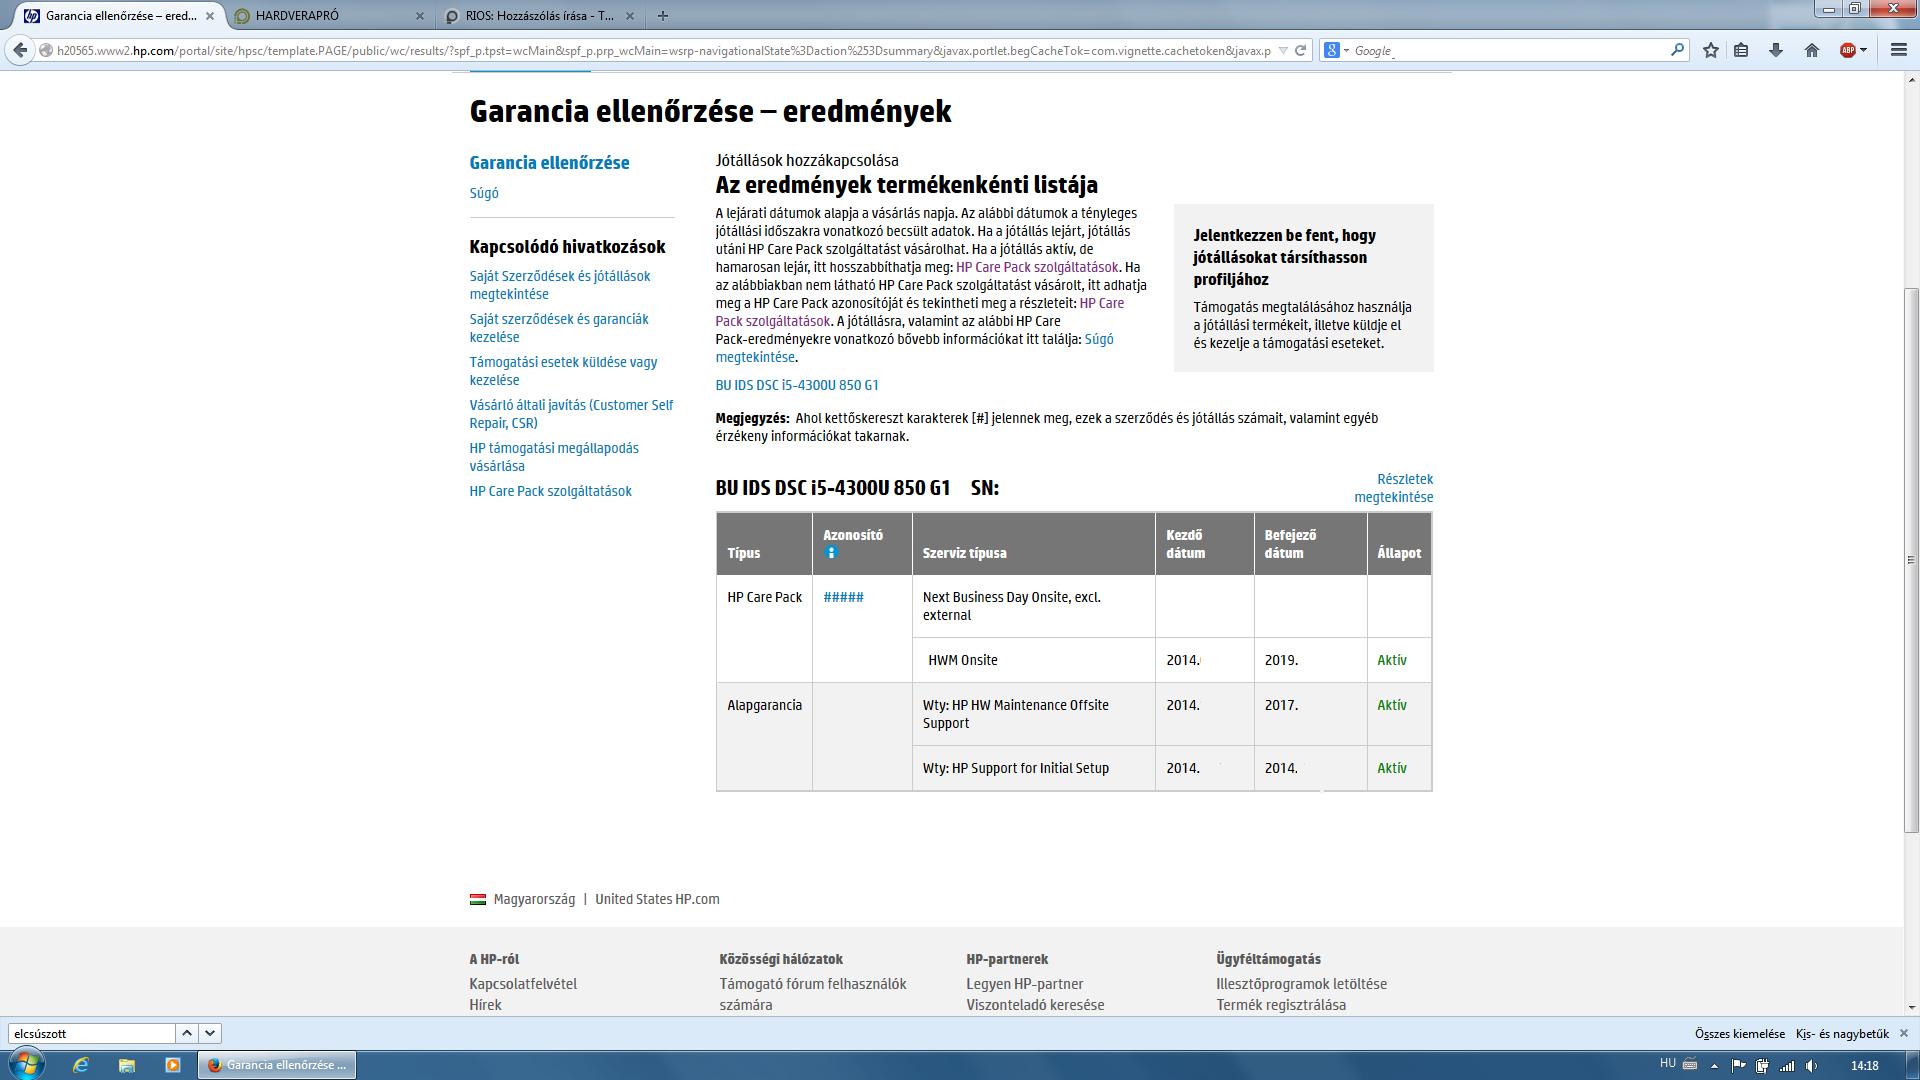Find next match arrow in the find bar
Viewport: 1920px width, 1080px height.
[x=210, y=1033]
